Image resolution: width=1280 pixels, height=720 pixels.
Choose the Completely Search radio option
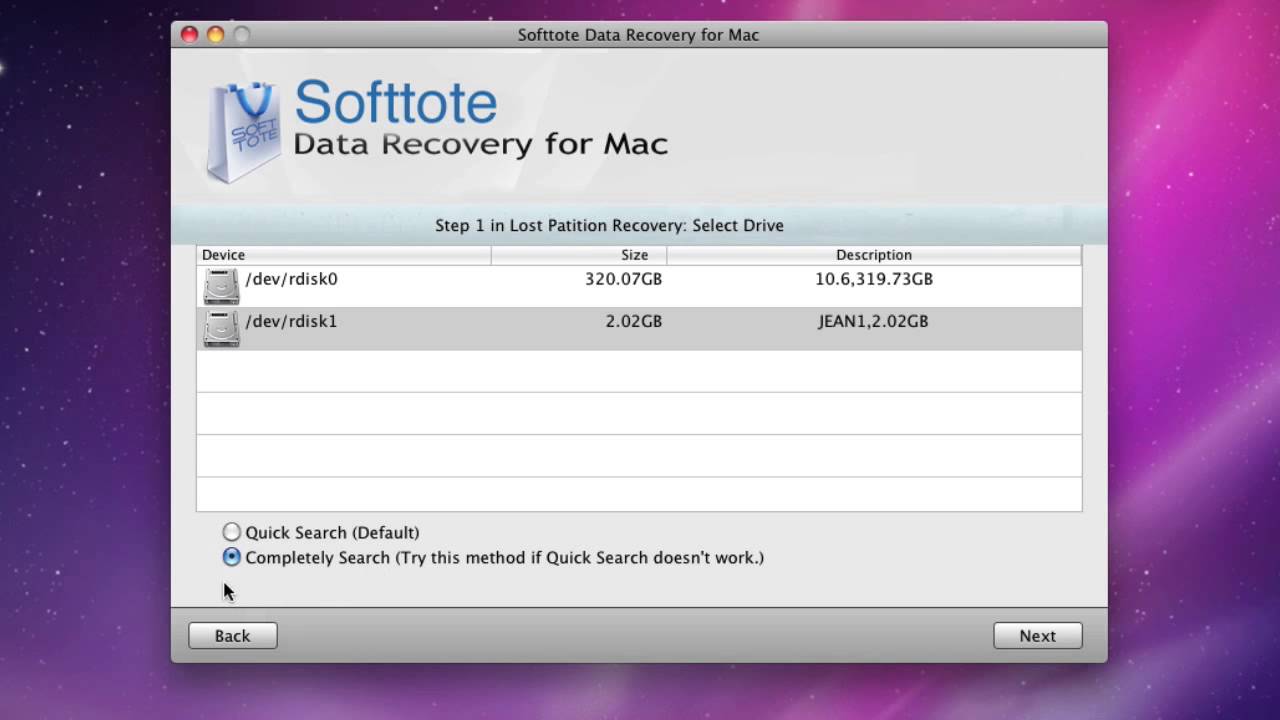[232, 557]
